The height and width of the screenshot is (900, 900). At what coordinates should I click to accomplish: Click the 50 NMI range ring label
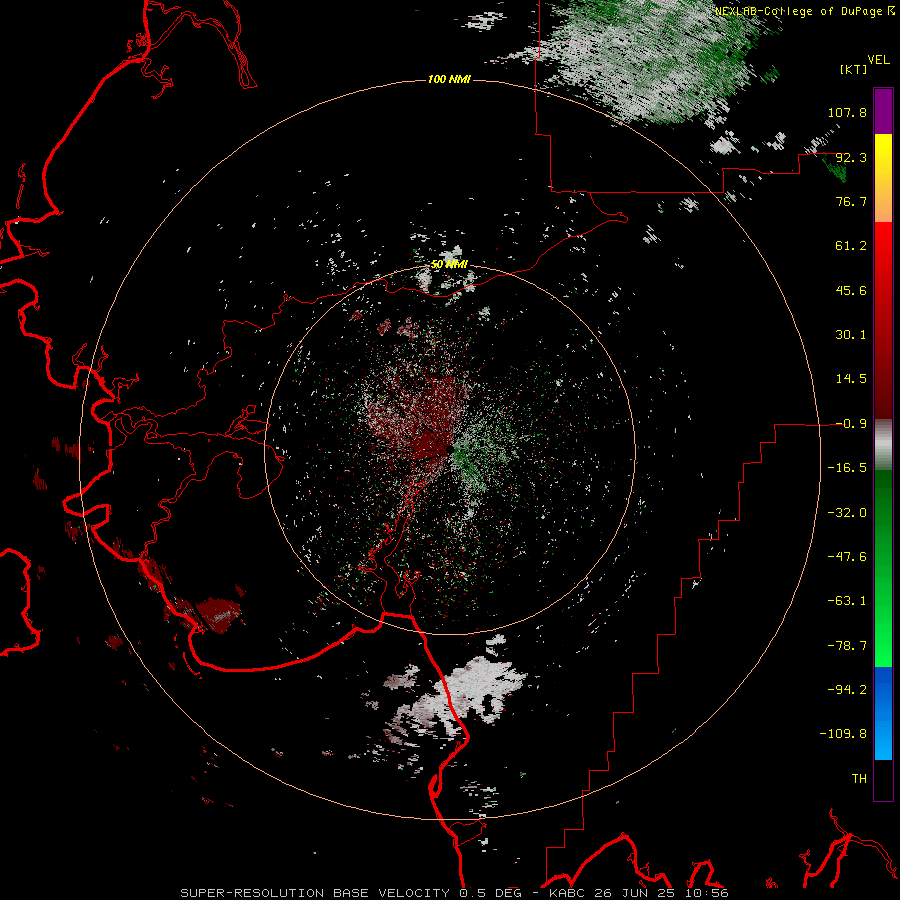click(x=449, y=264)
